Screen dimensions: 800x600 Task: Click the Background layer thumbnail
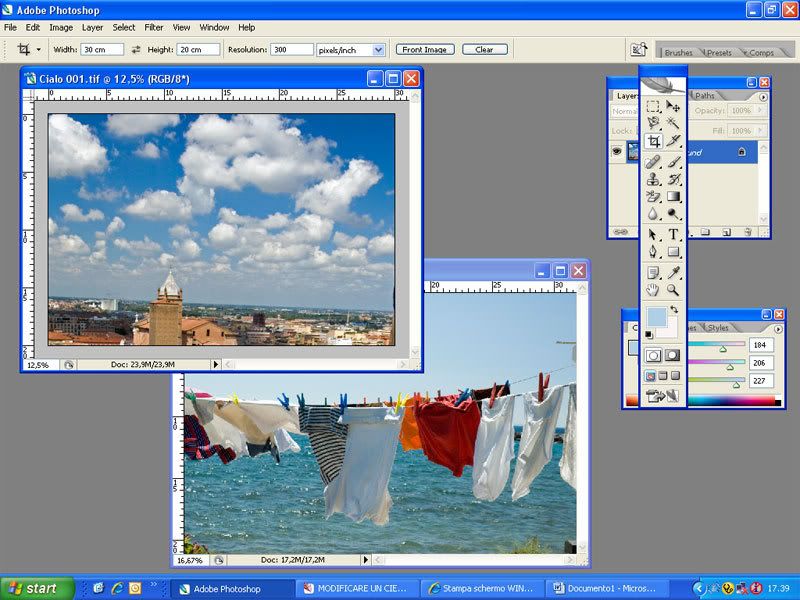633,152
